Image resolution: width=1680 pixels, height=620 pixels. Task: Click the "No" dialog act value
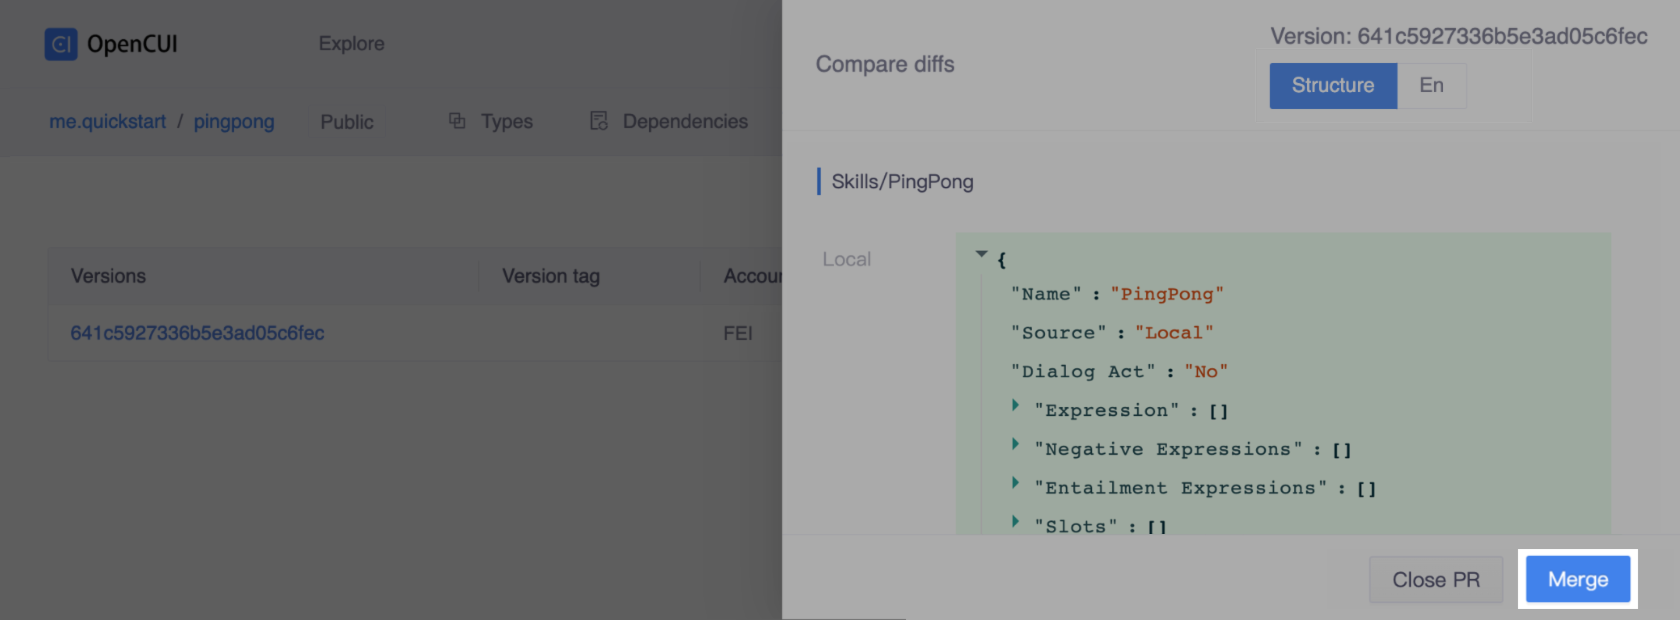tap(1206, 372)
